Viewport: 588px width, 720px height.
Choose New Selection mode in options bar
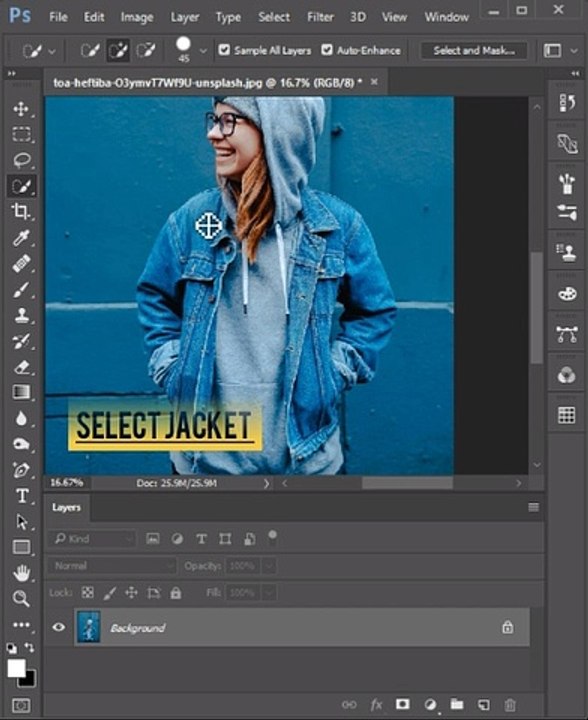tap(90, 50)
